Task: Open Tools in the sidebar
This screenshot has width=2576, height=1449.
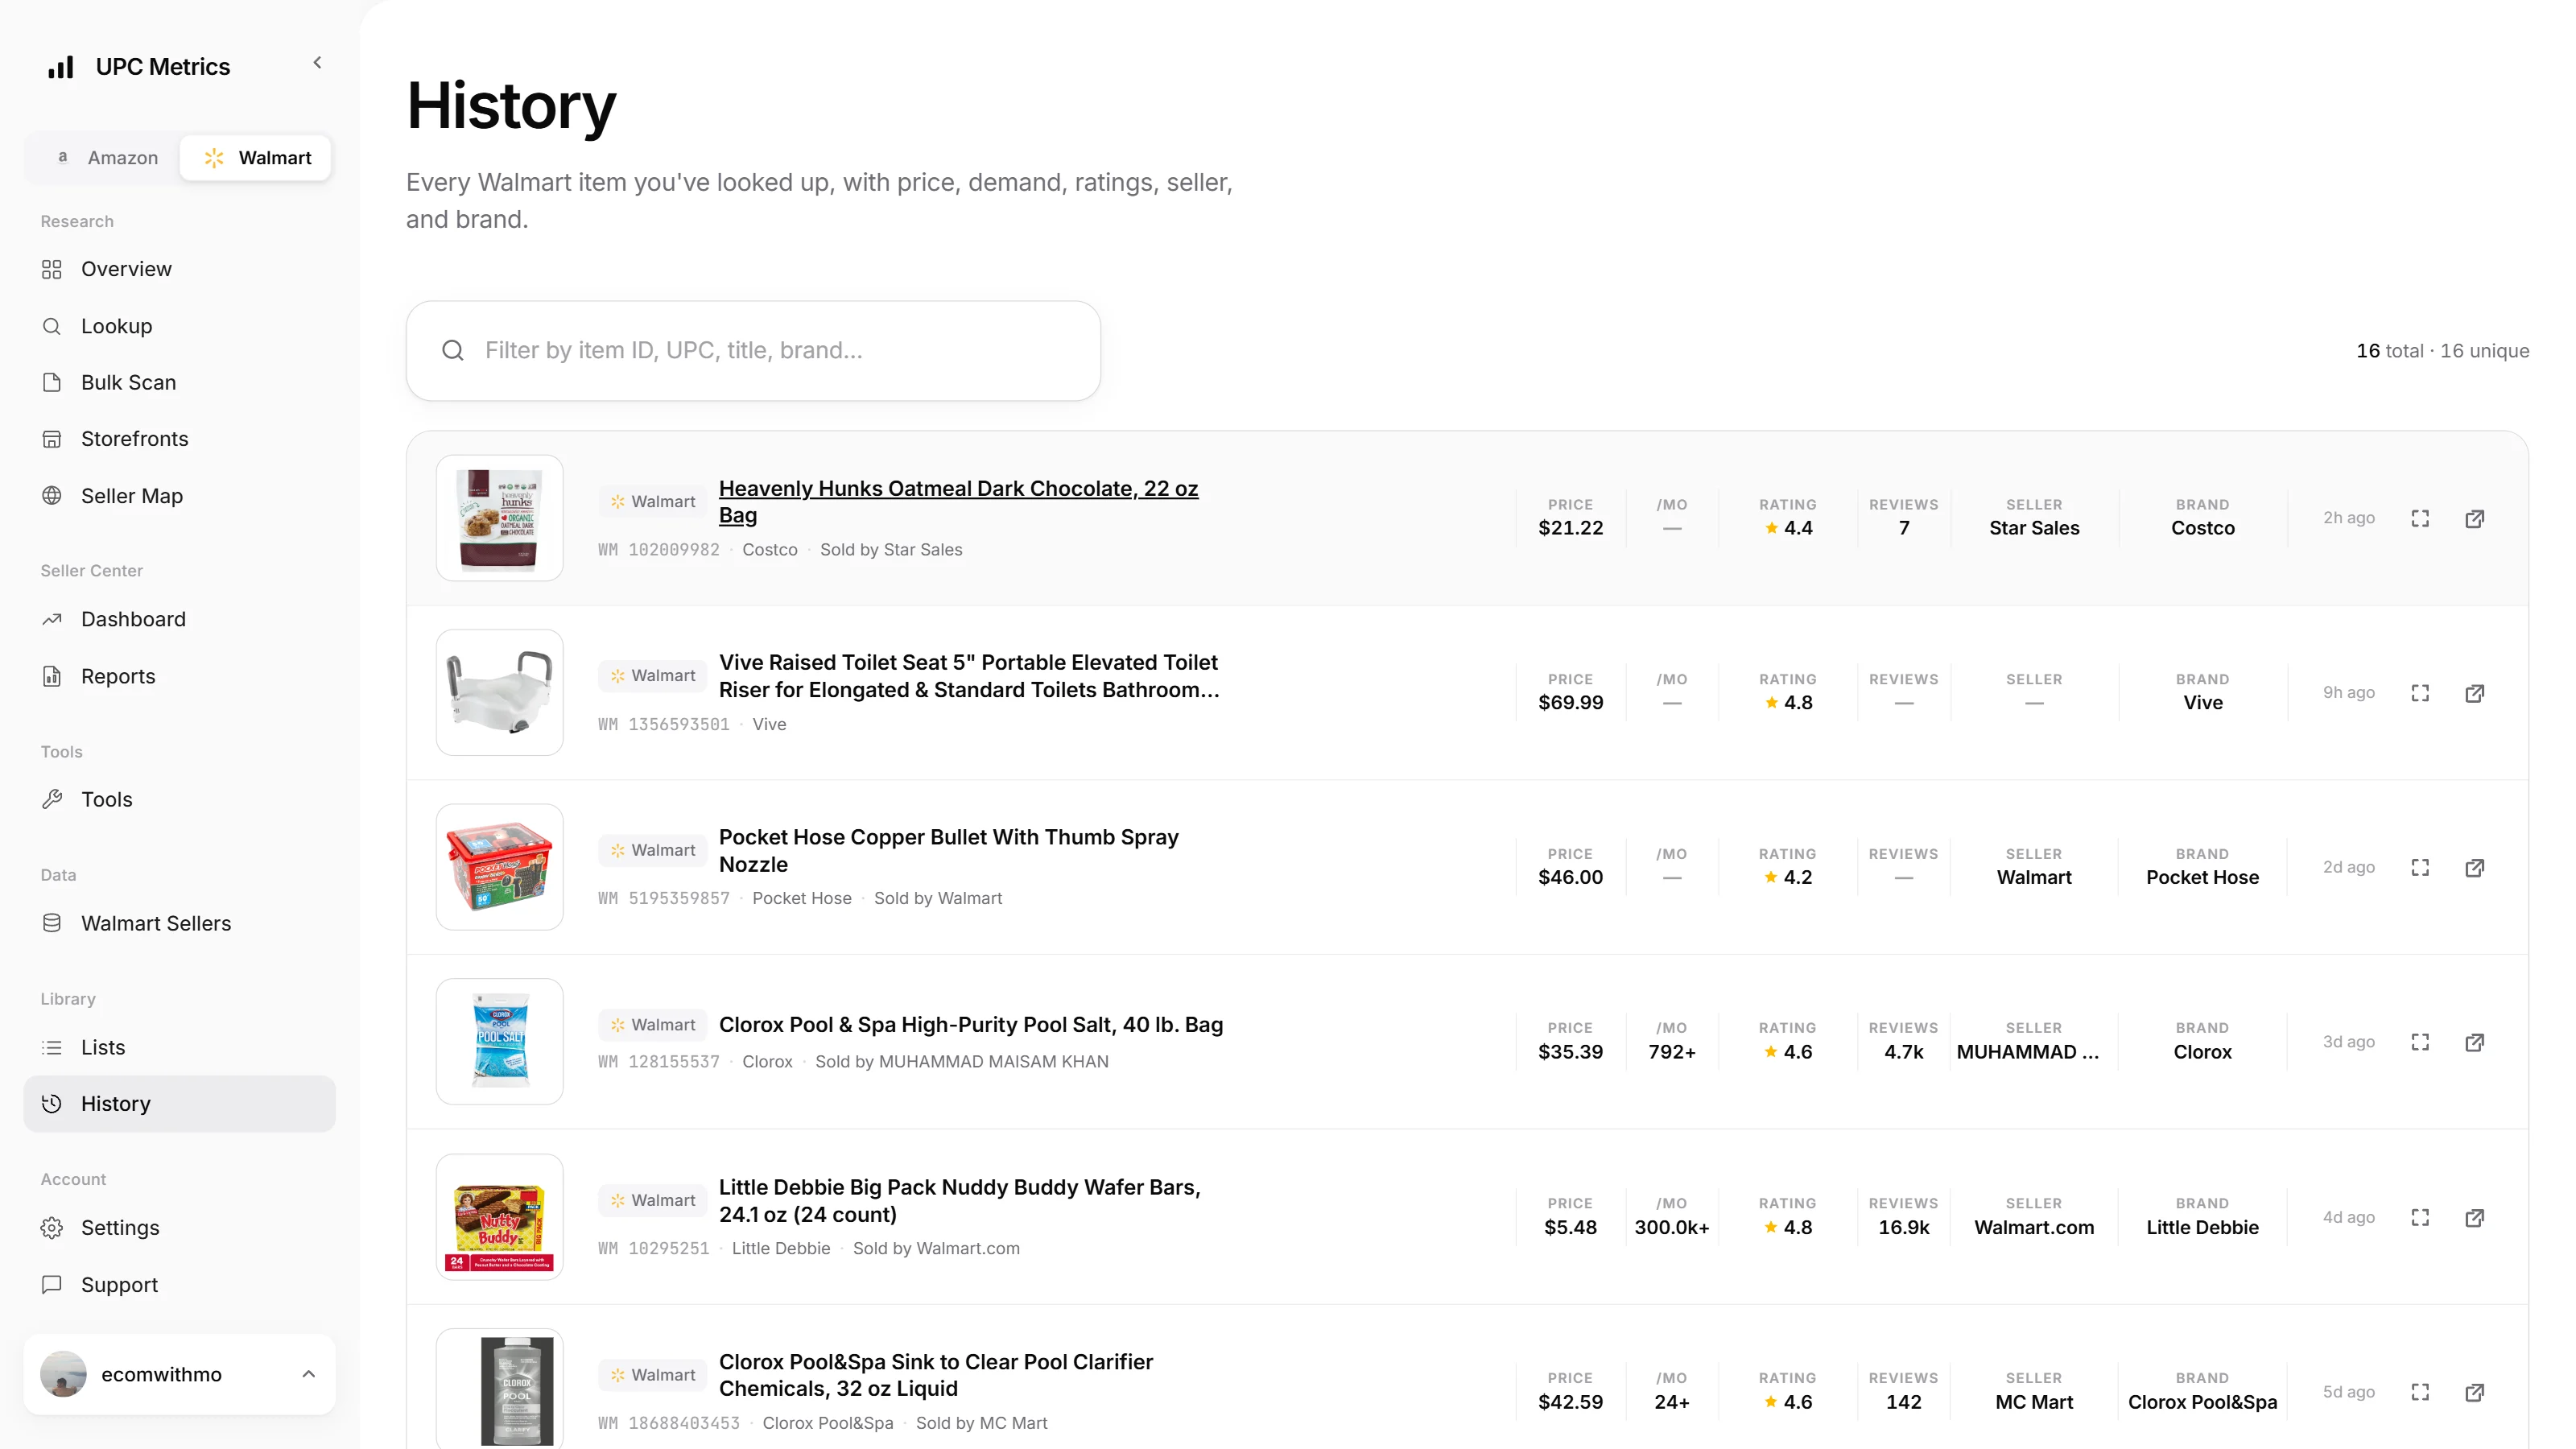Action: tap(179, 799)
